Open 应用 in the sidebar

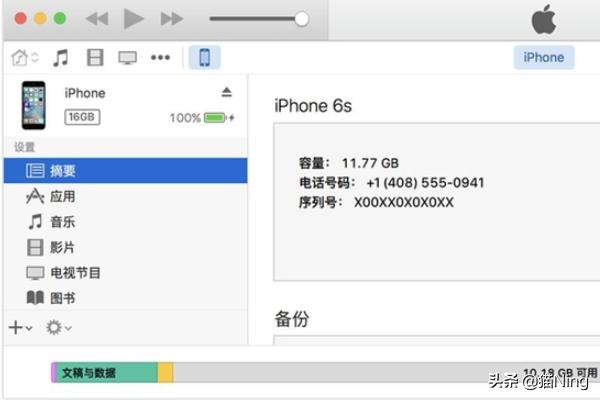tap(62, 197)
